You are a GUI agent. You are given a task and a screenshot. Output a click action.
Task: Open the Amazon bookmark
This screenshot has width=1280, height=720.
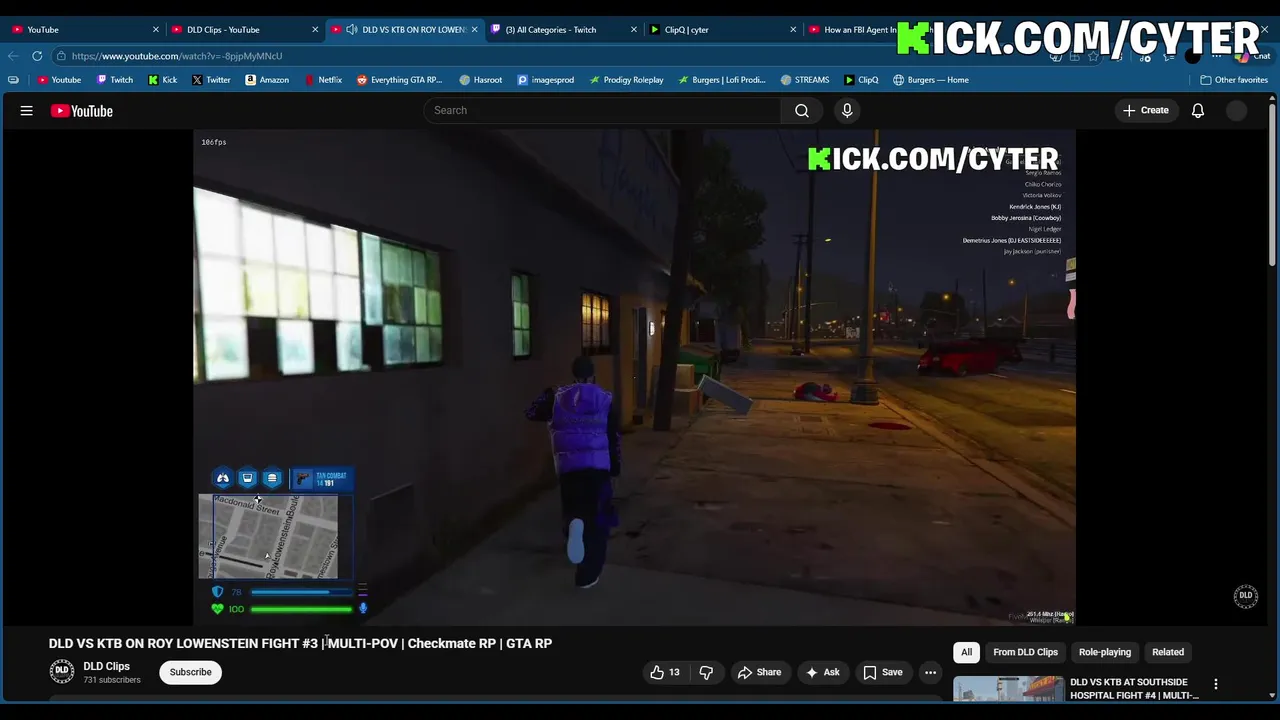pos(267,80)
